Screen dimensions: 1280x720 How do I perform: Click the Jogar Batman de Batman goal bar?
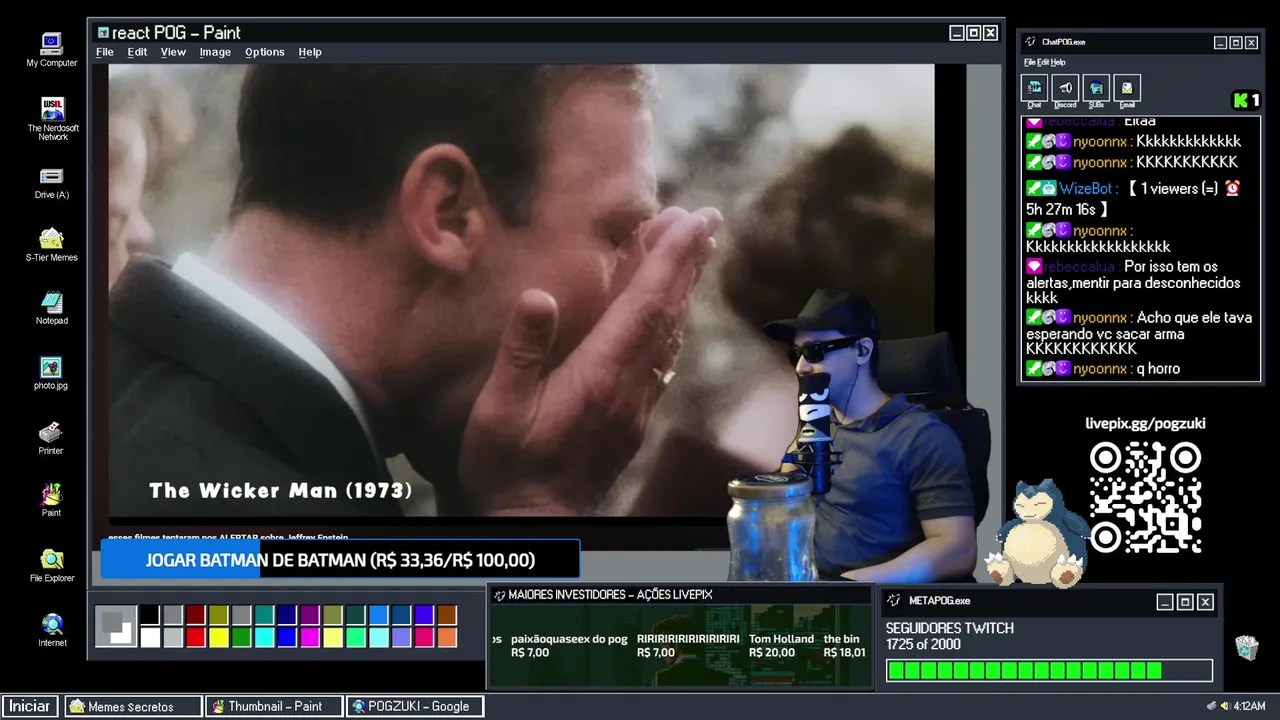pyautogui.click(x=340, y=560)
